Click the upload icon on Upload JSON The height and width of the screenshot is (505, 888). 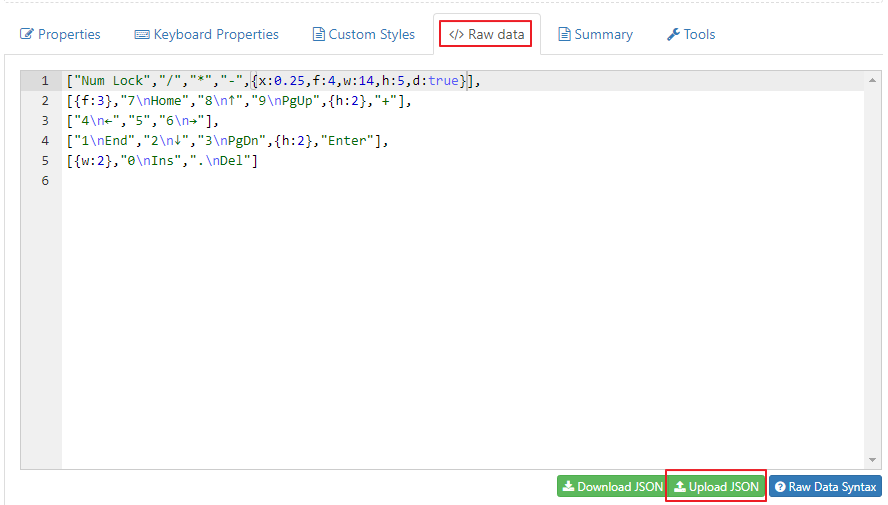pos(679,487)
